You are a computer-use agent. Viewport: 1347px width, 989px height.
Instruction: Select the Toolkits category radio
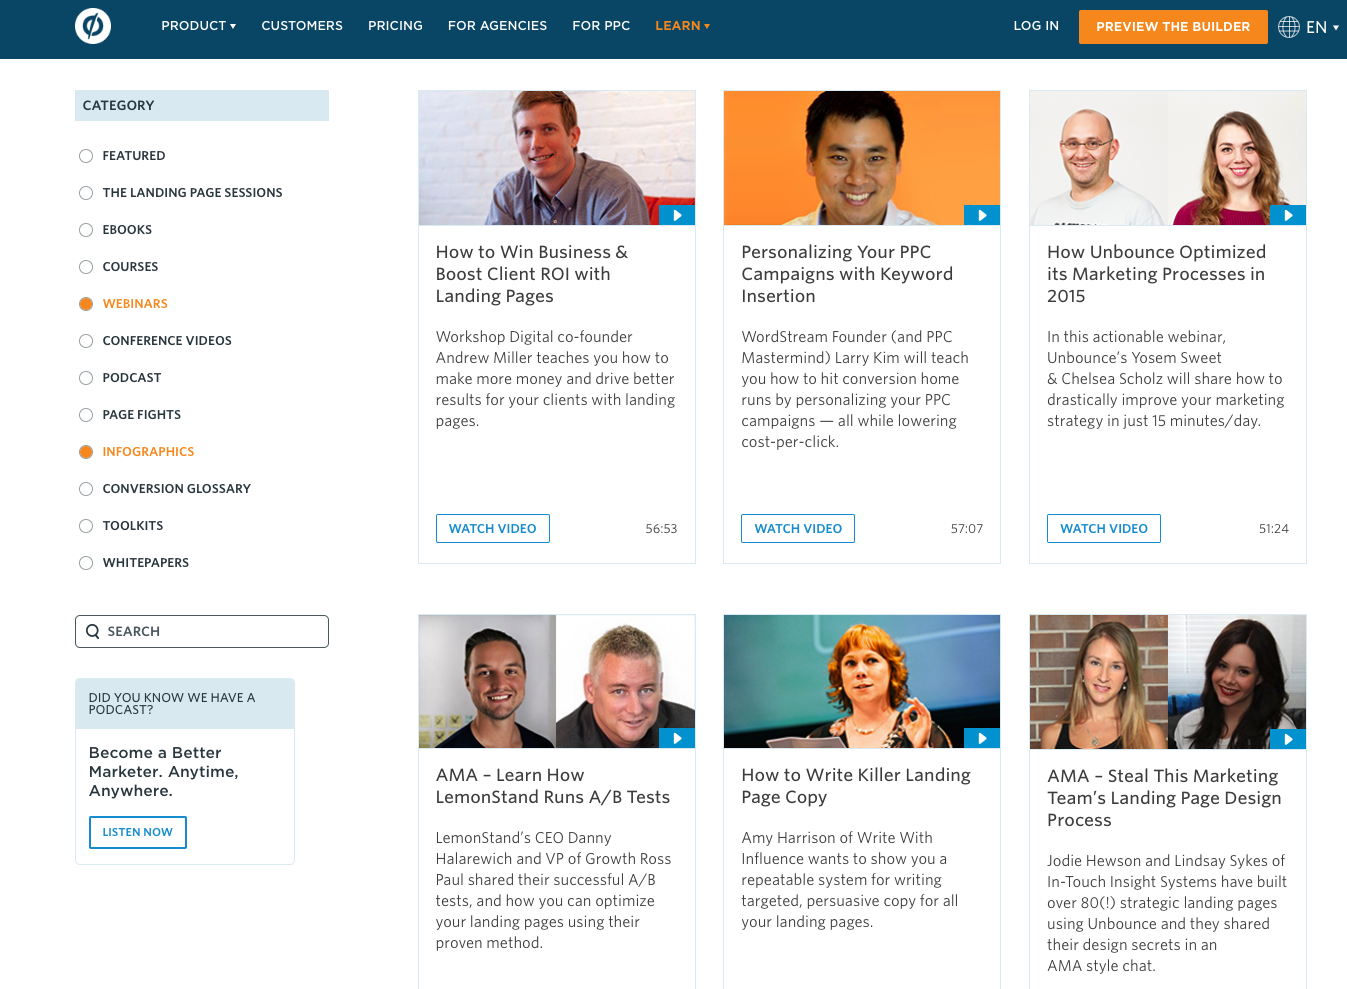tap(86, 526)
